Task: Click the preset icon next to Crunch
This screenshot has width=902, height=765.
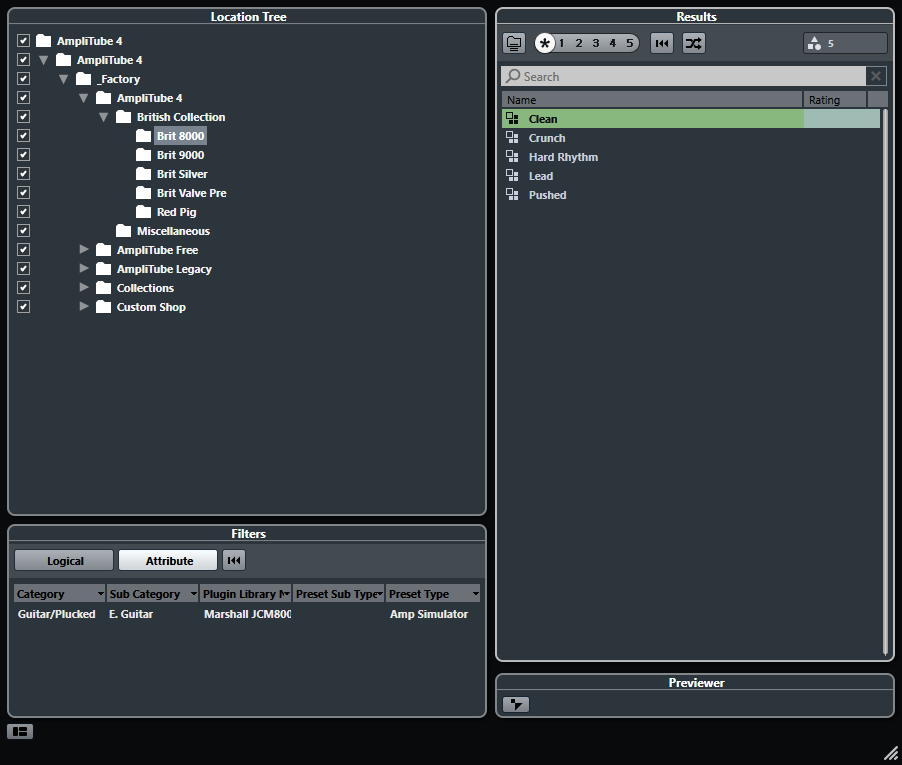Action: click(x=512, y=138)
